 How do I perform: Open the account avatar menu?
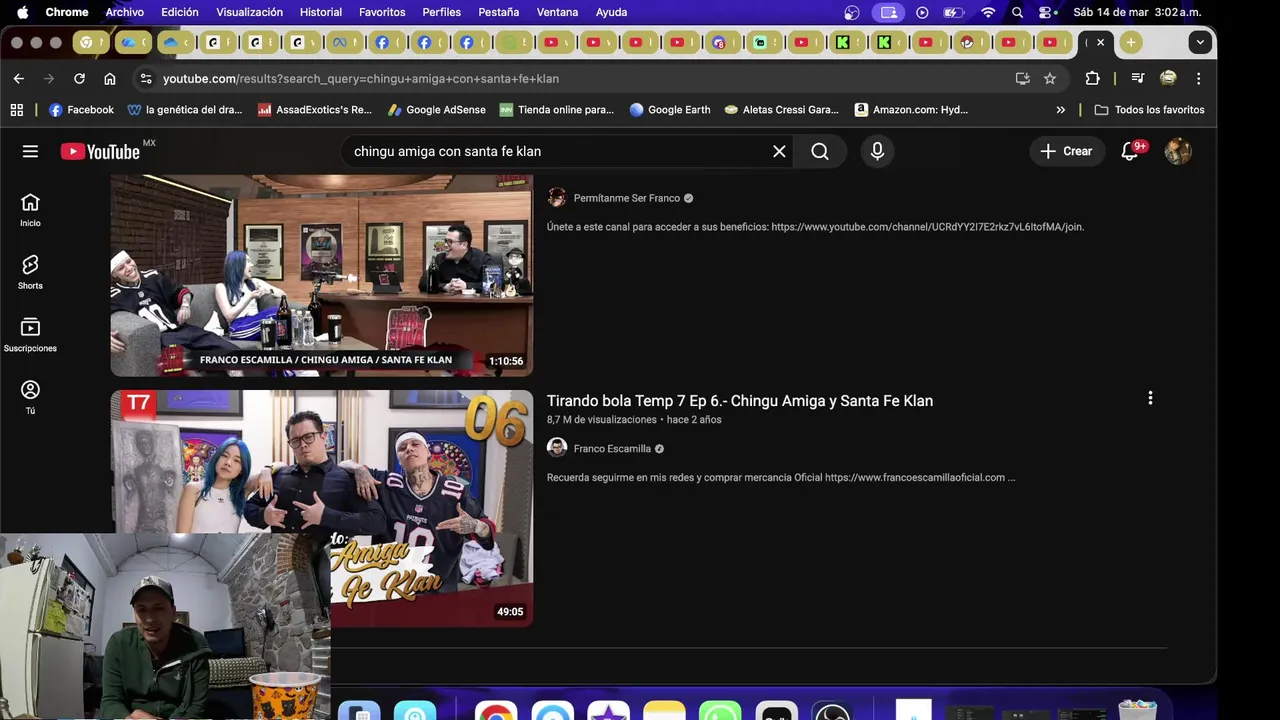pos(1178,151)
